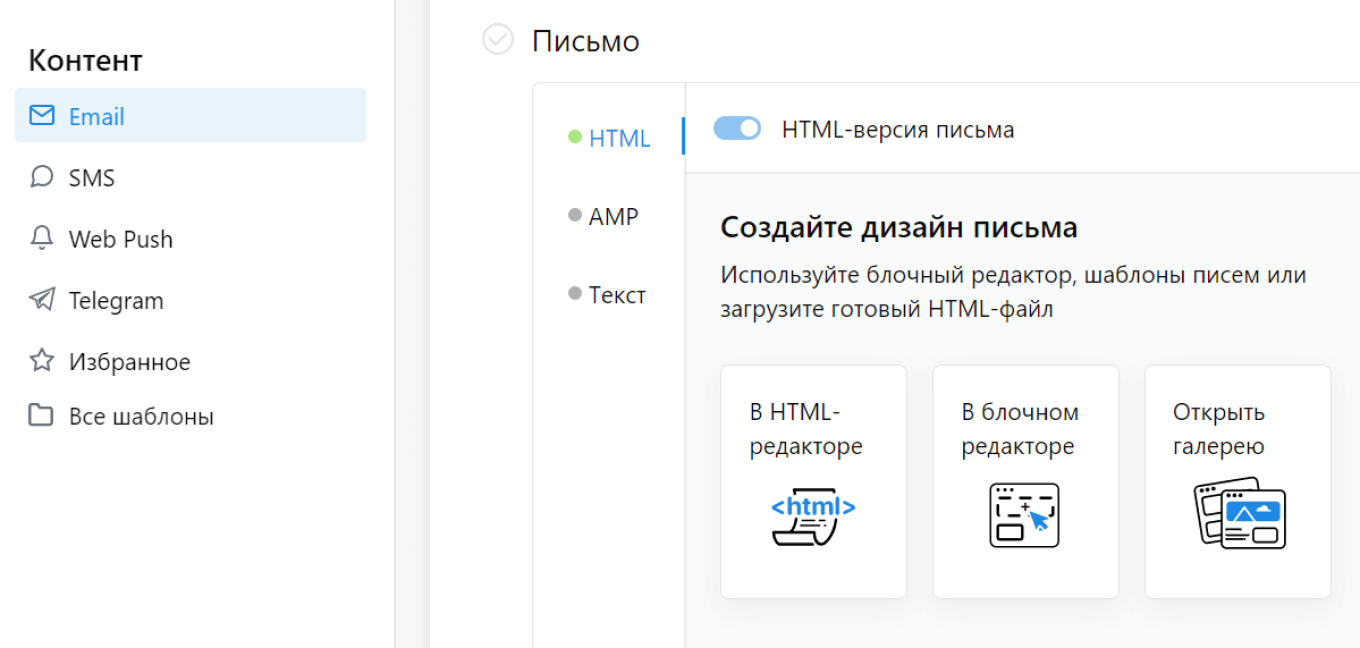Switch to the HTML tab
Screen dimensions: 1360x648
click(x=620, y=138)
